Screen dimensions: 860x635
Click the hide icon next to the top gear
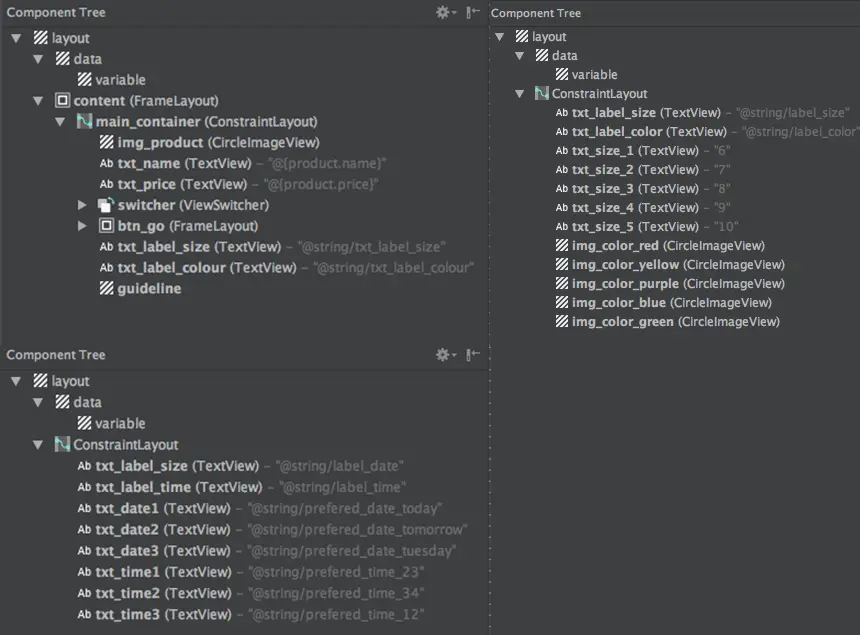pyautogui.click(x=470, y=12)
